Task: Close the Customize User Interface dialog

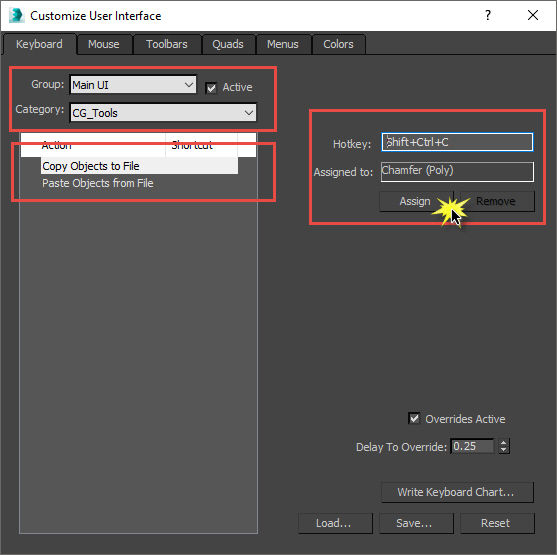Action: (532, 15)
